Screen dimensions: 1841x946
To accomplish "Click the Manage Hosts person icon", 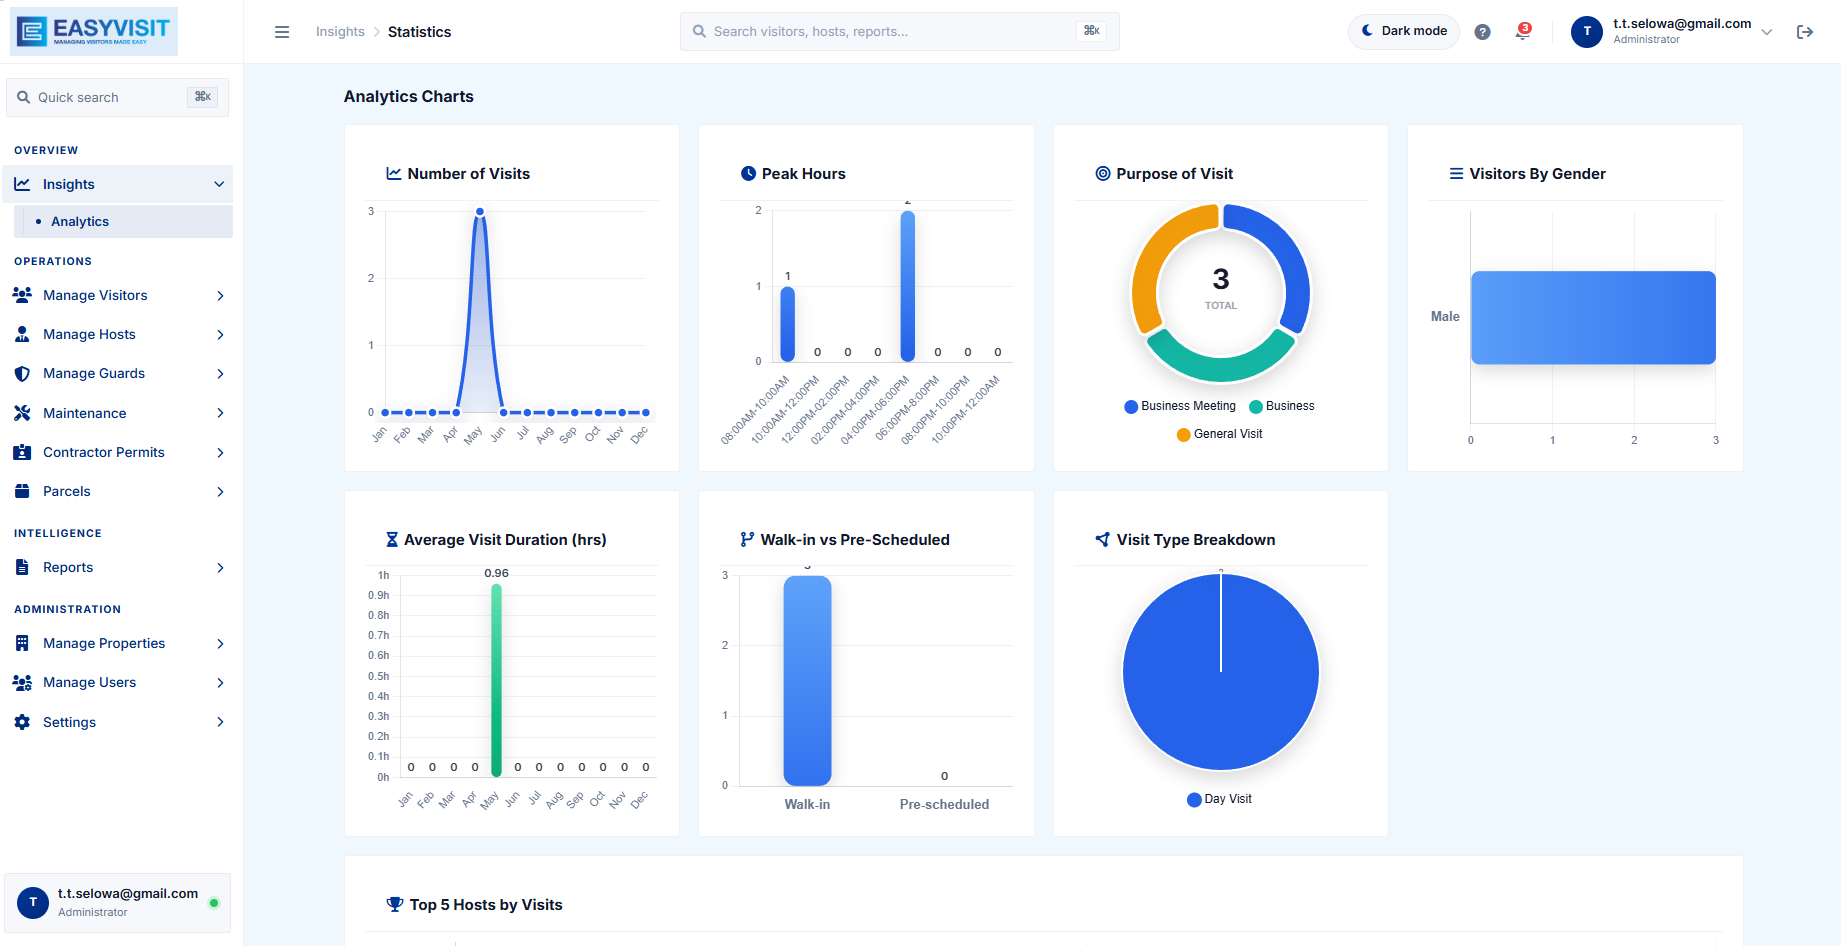I will [x=22, y=334].
